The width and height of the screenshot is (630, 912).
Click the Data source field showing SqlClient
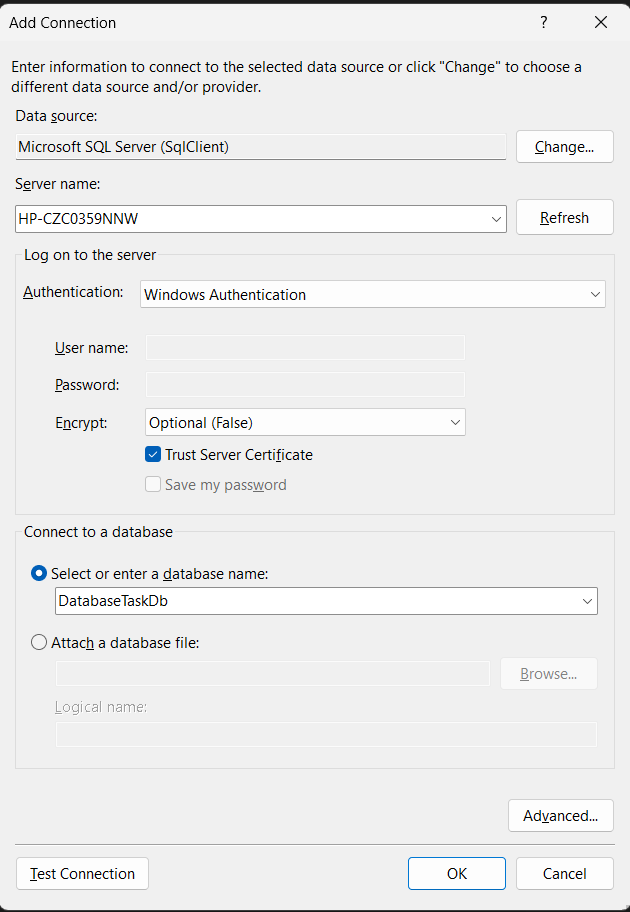[261, 147]
